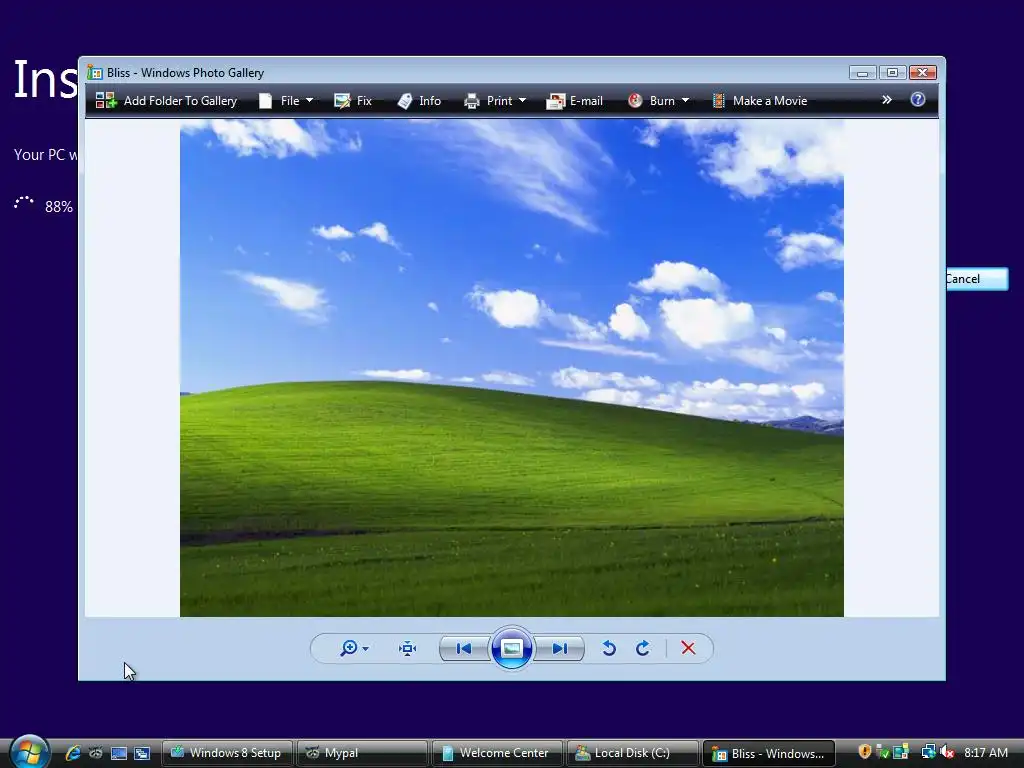The image size is (1024, 768).
Task: Click the 8:17 AM clock
Action: pyautogui.click(x=986, y=752)
